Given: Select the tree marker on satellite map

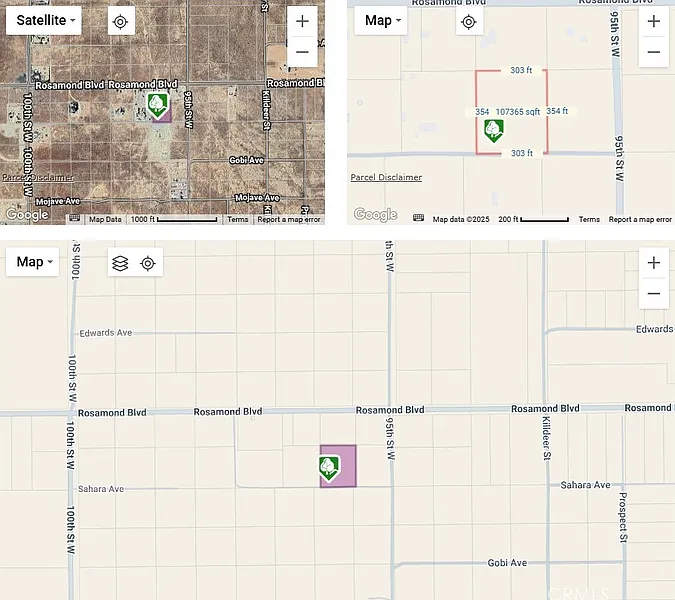Looking at the screenshot, I should click(158, 106).
